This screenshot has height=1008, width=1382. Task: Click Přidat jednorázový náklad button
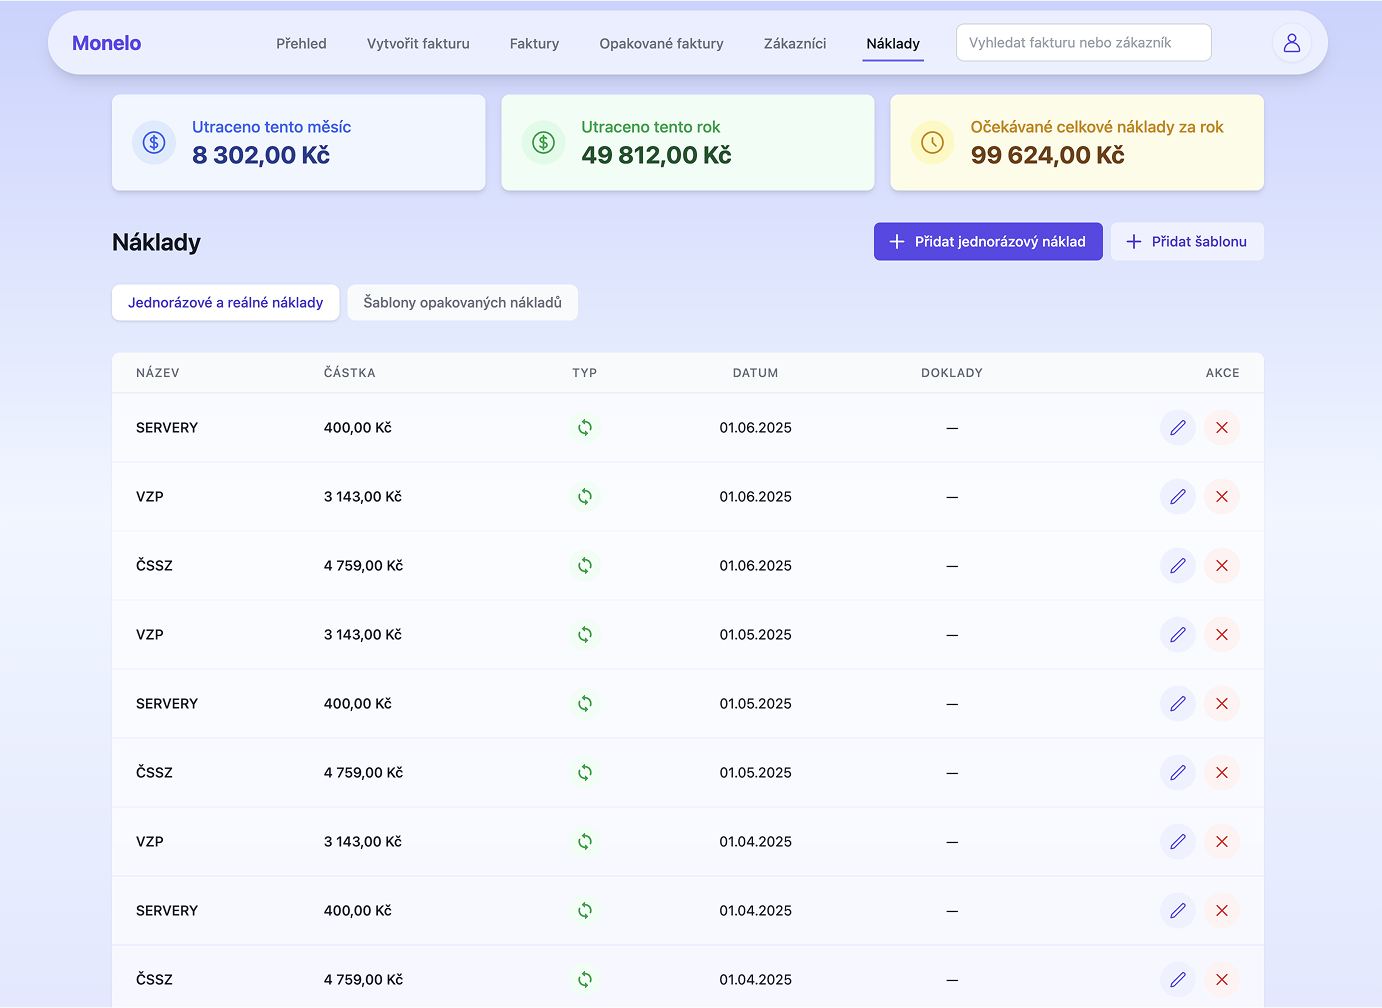(x=988, y=242)
